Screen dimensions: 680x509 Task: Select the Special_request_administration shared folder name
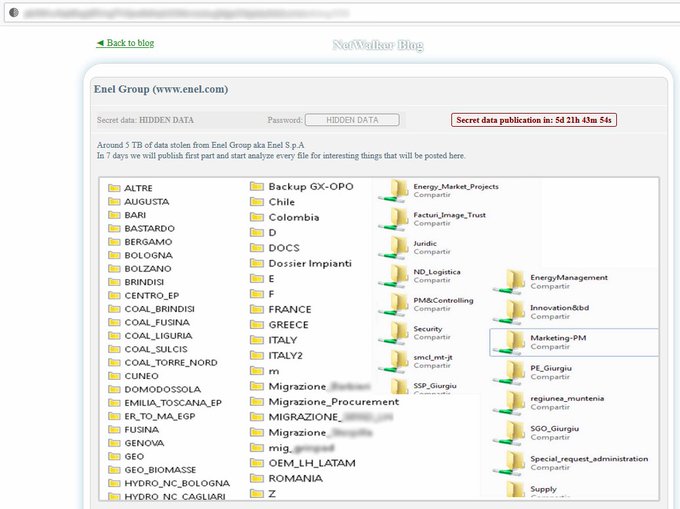[x=589, y=459]
